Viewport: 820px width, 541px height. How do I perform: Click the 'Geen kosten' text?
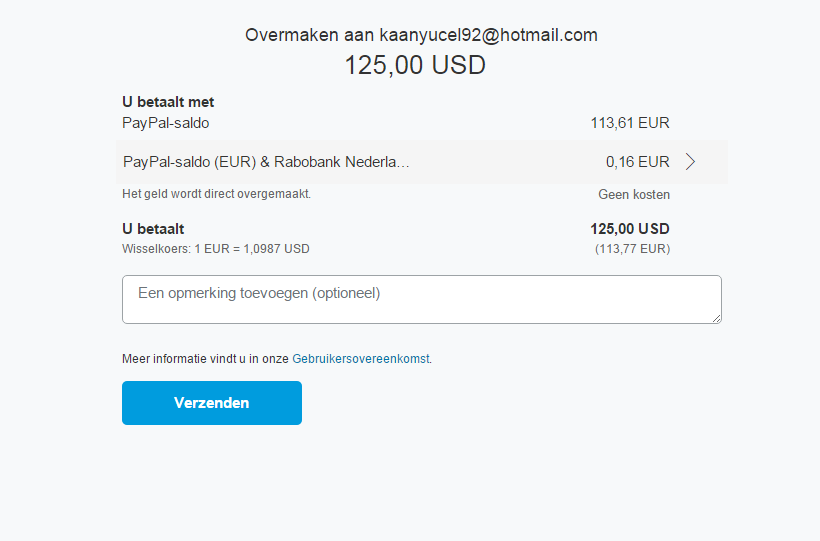(x=634, y=195)
